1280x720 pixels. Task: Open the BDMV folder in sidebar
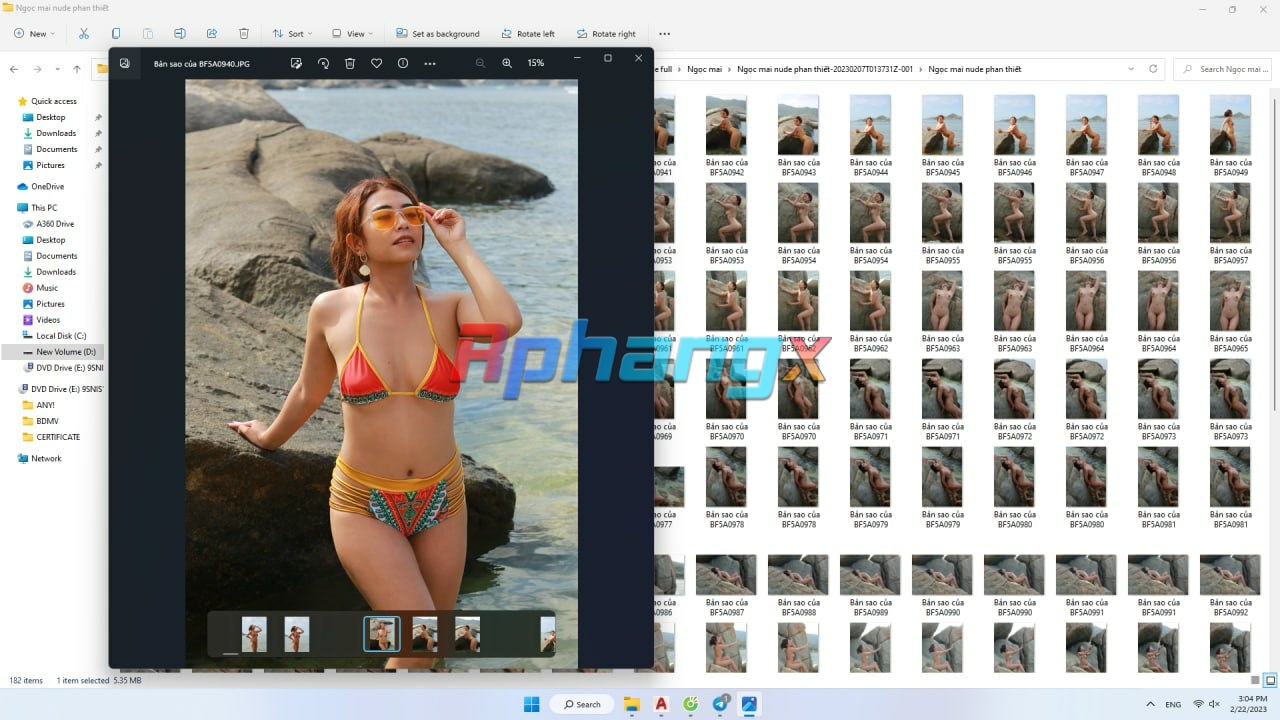[x=47, y=421]
